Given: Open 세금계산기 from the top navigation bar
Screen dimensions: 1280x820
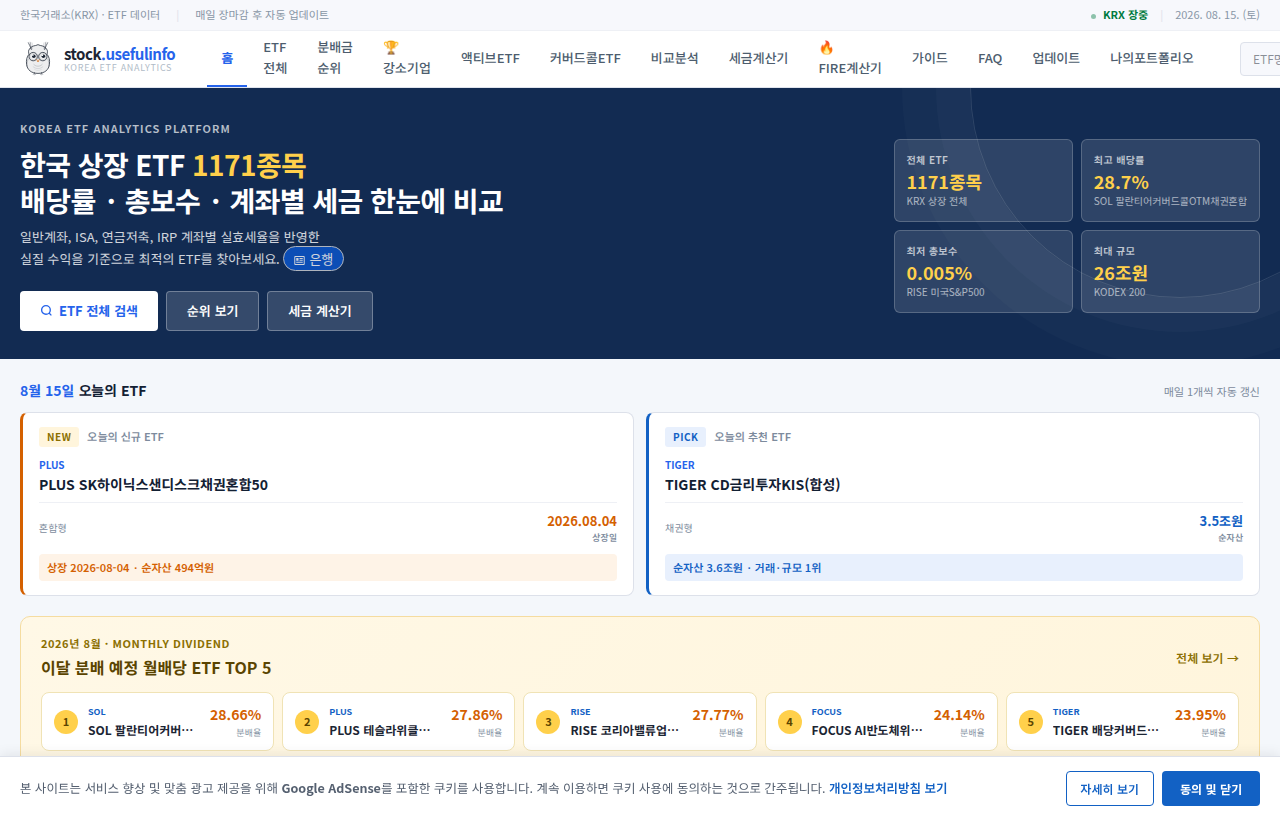Looking at the screenshot, I should click(x=758, y=58).
